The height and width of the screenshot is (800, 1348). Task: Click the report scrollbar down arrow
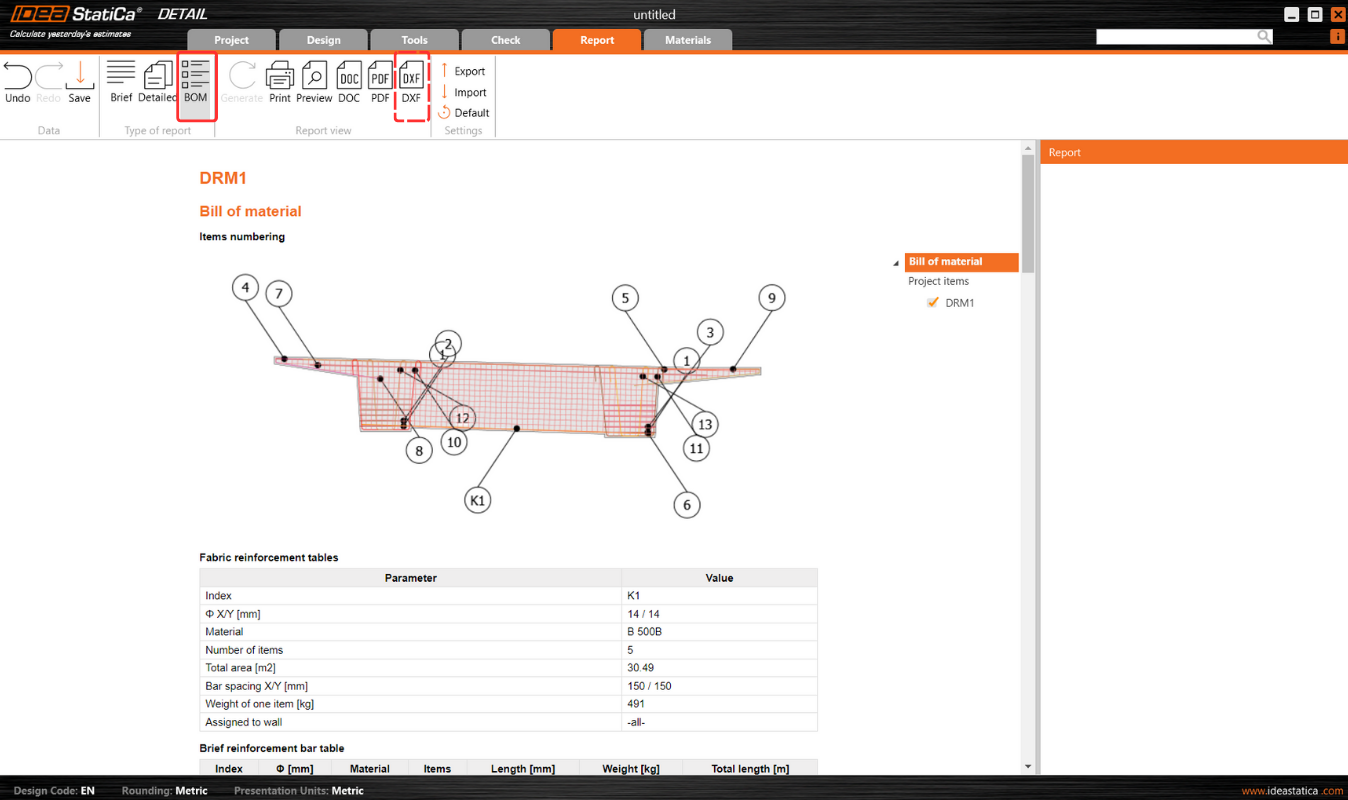pyautogui.click(x=1028, y=766)
